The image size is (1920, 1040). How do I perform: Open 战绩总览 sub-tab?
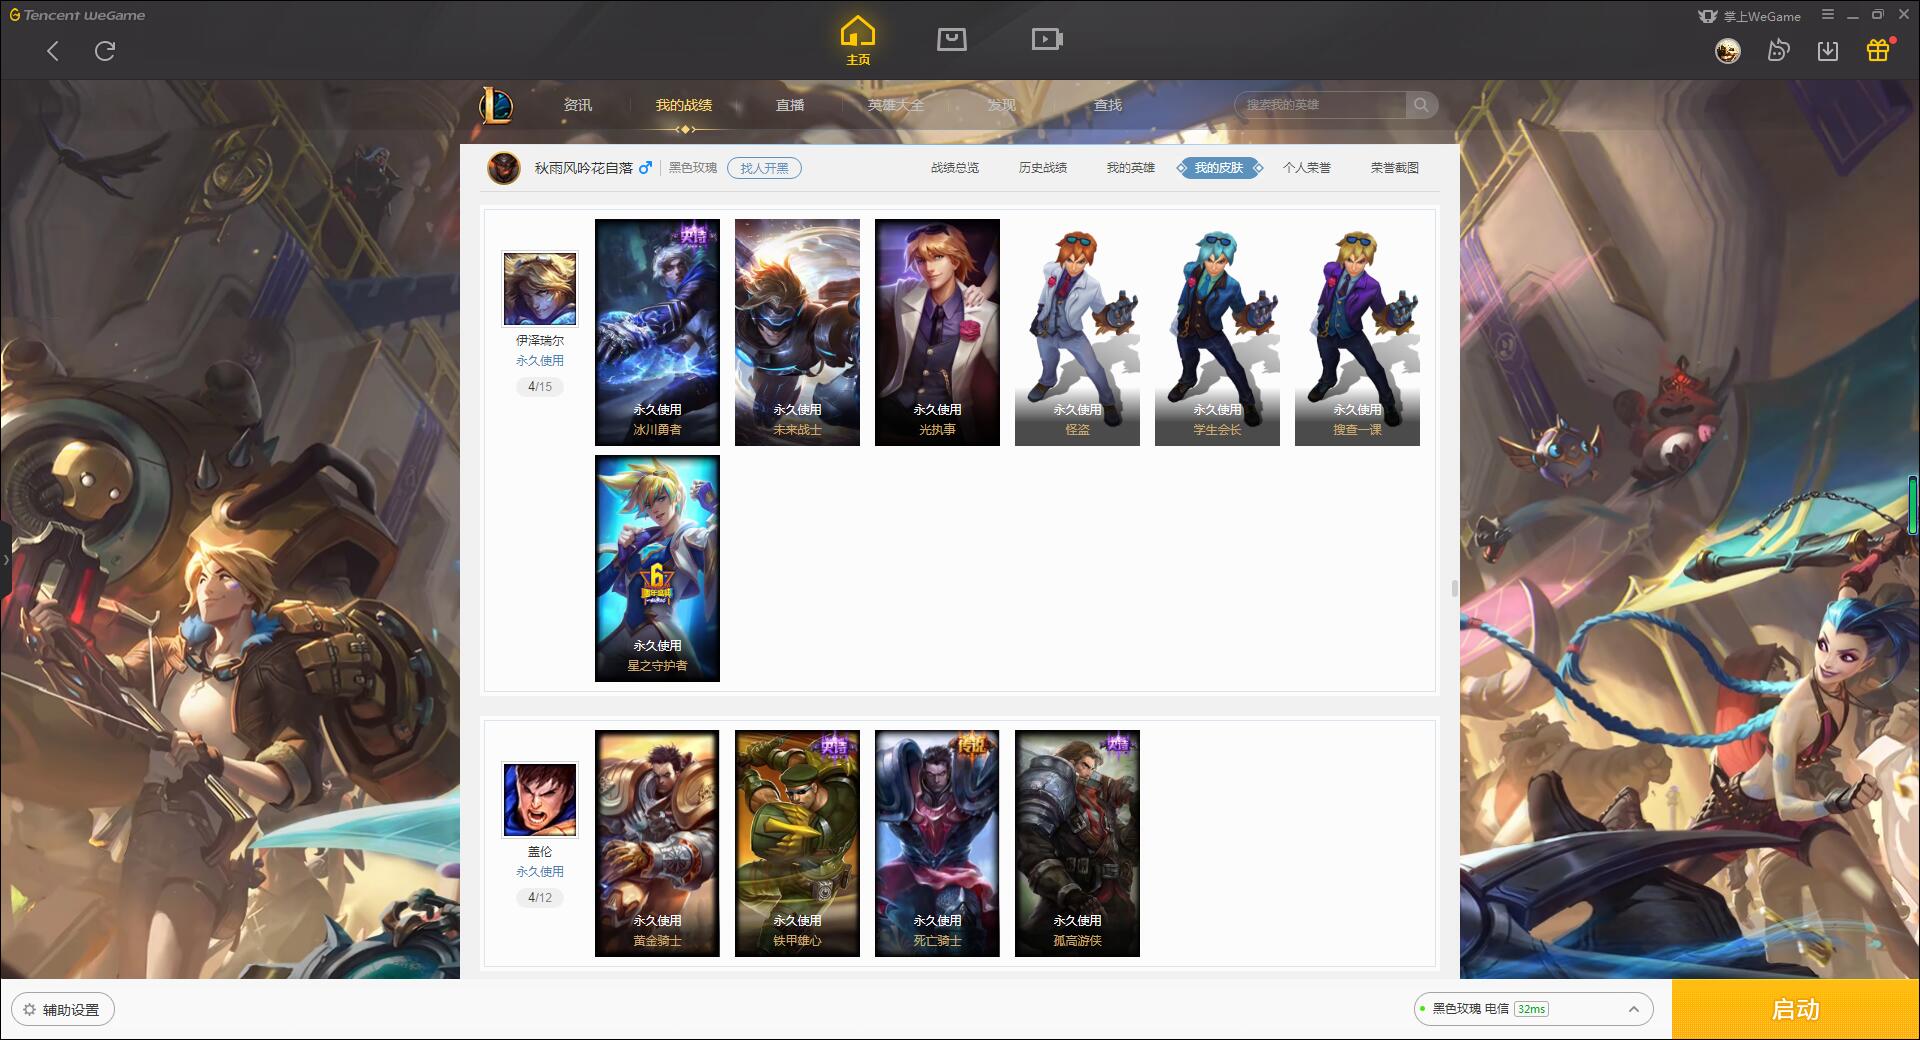point(955,168)
